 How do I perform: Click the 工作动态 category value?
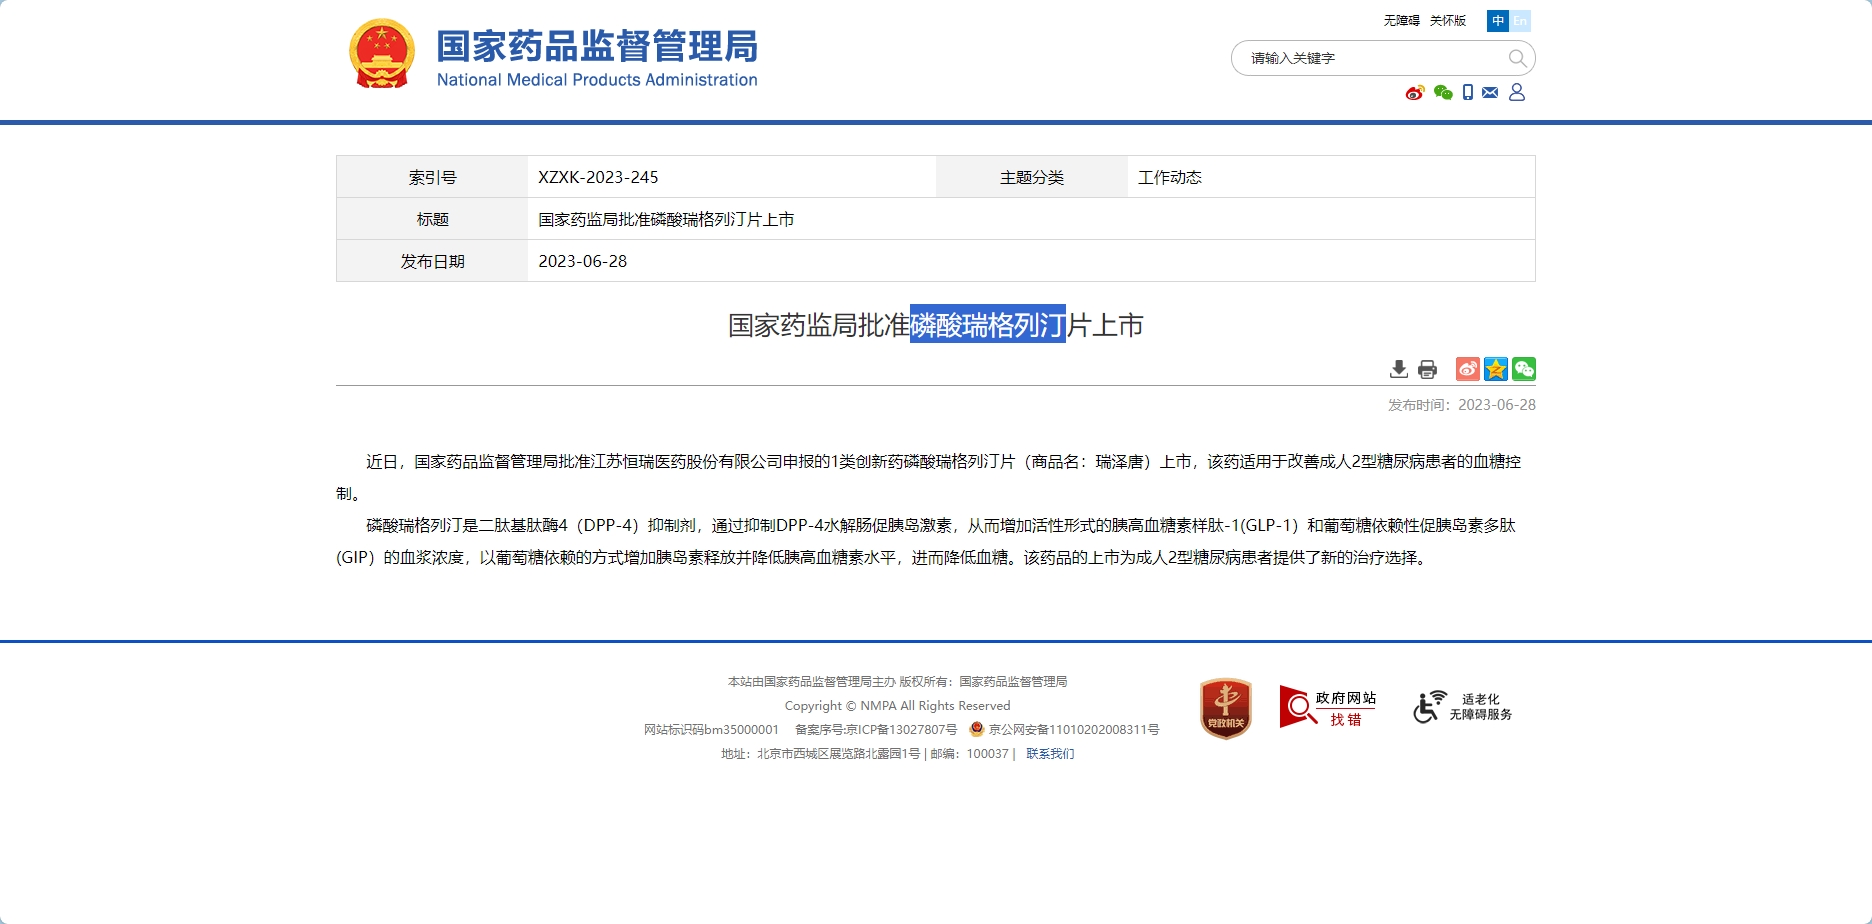1170,177
